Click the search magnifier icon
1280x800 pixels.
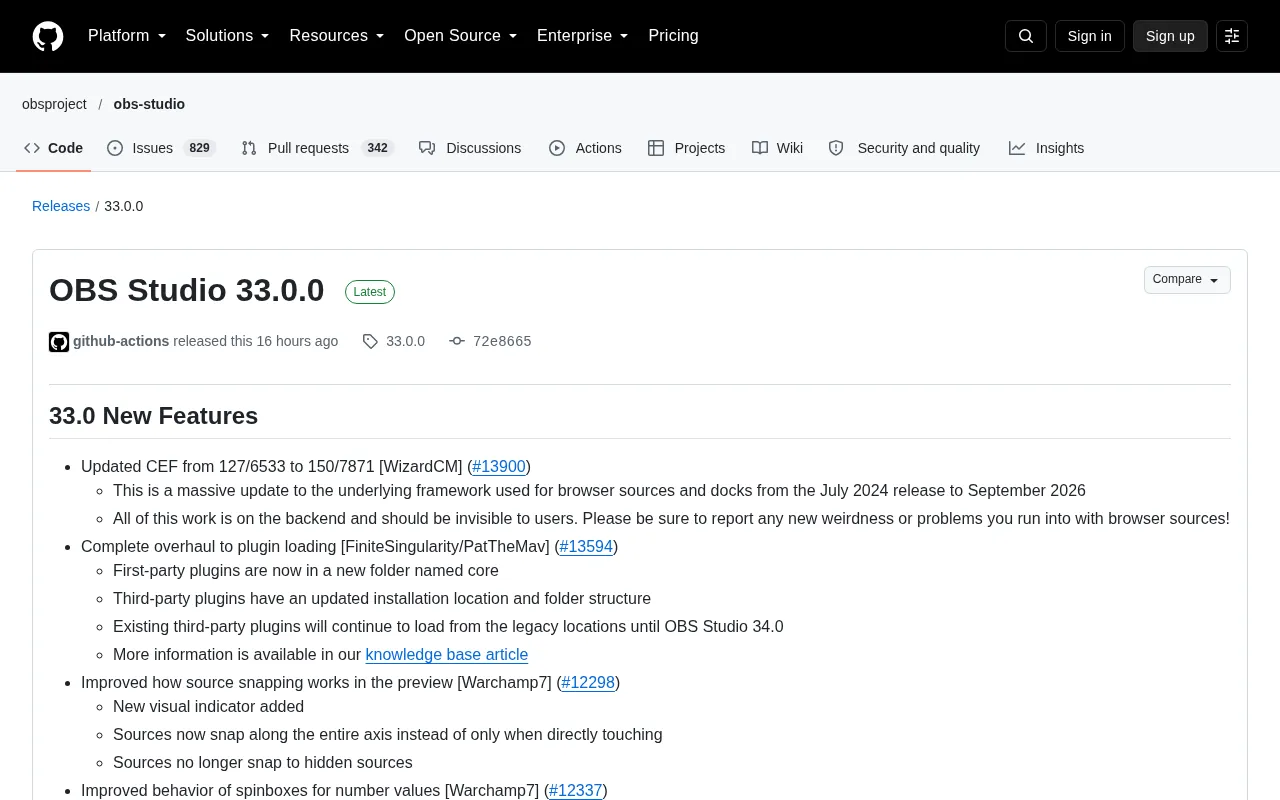pyautogui.click(x=1026, y=36)
